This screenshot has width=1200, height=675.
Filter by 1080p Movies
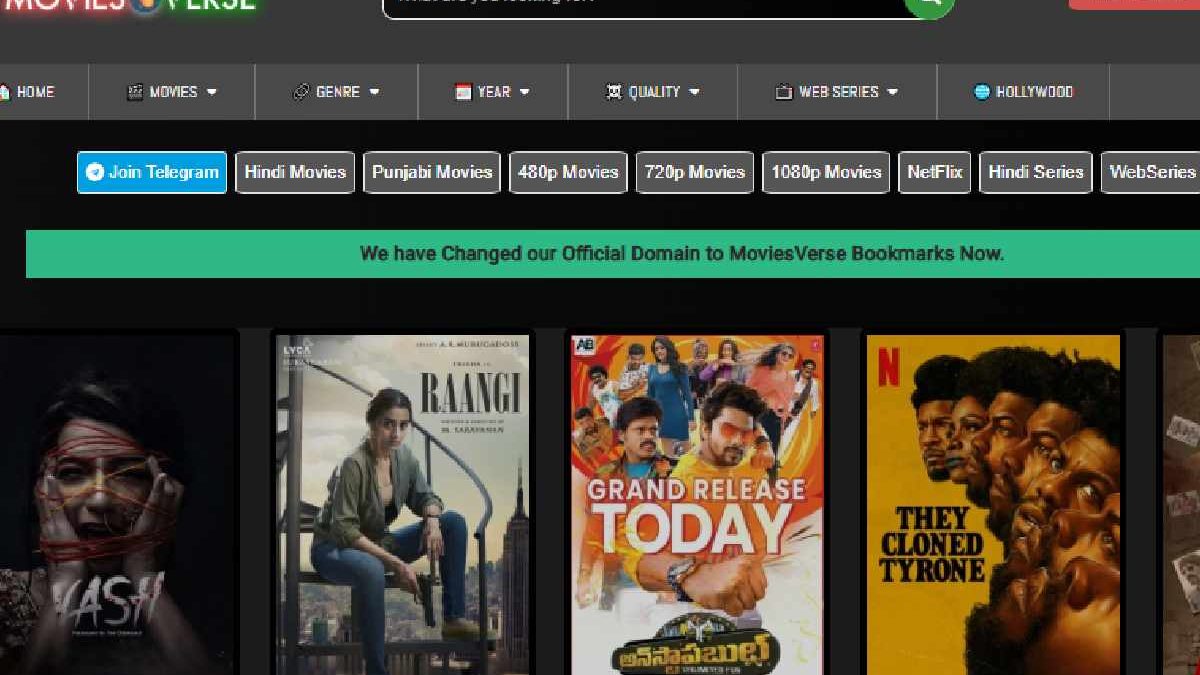point(826,172)
